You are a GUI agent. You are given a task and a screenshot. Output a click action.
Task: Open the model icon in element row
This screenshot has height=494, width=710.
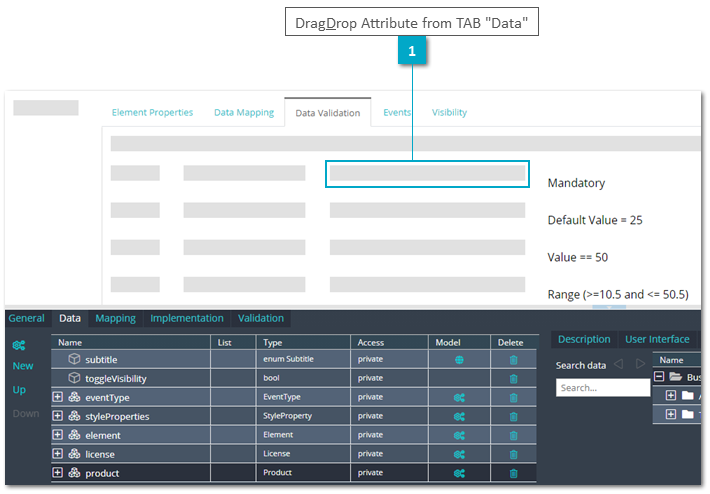(459, 436)
